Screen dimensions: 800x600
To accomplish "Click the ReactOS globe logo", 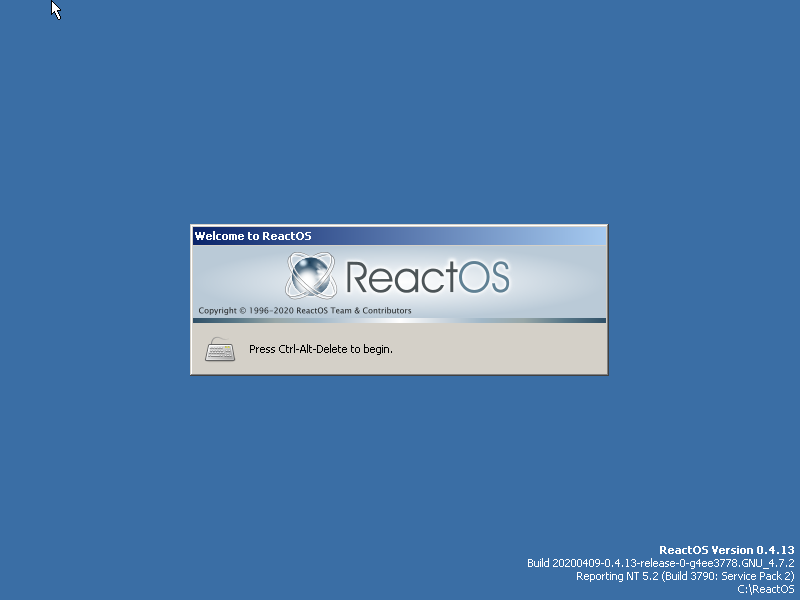I will [311, 276].
